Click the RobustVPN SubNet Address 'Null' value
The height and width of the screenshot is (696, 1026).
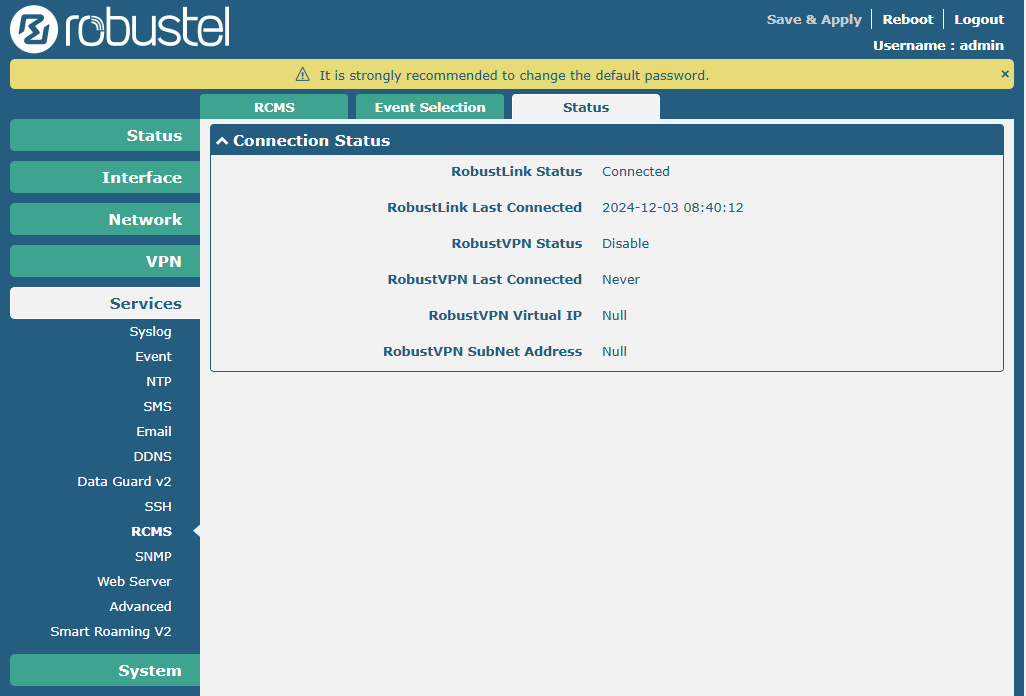[x=614, y=351]
